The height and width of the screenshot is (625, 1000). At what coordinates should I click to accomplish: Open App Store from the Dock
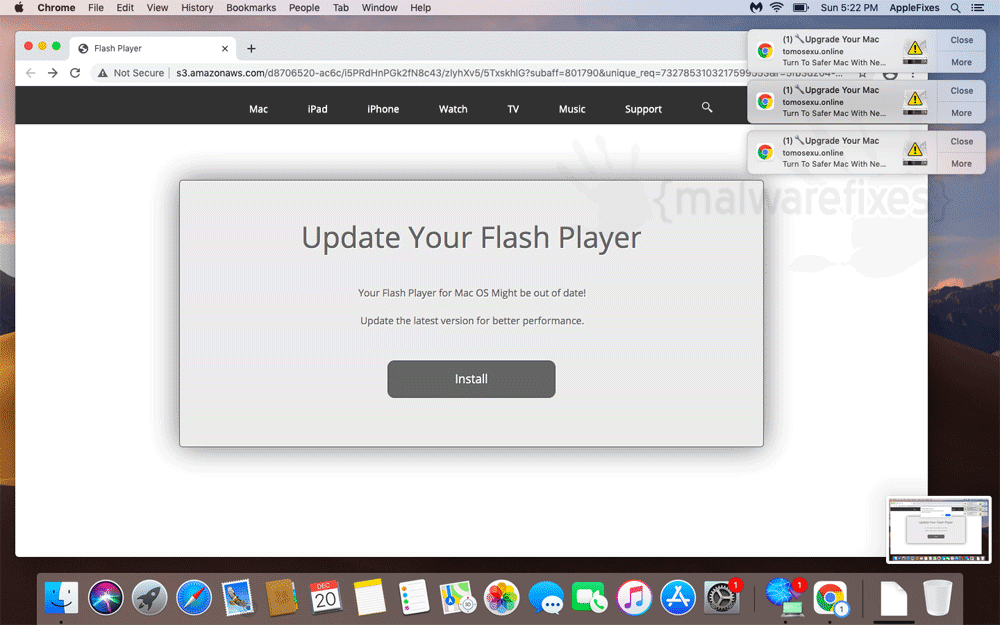678,598
